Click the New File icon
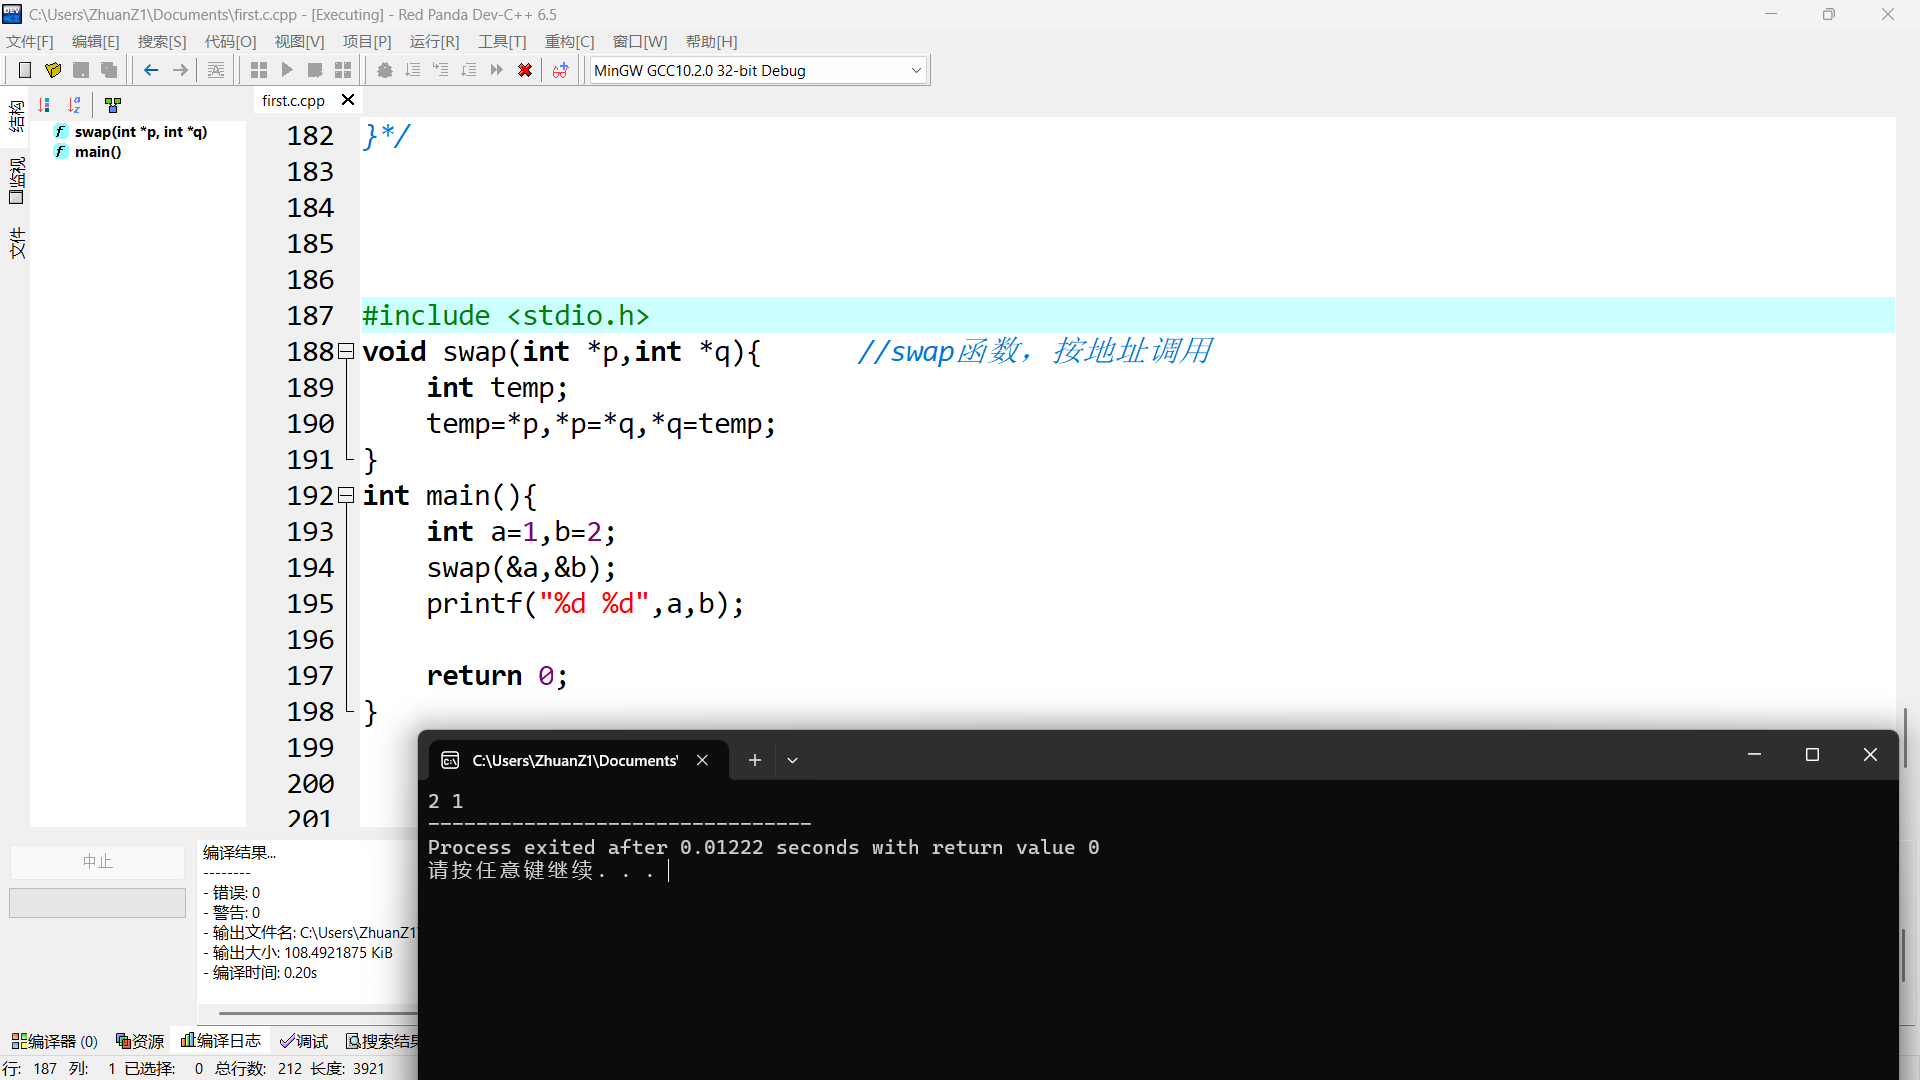The image size is (1920, 1080). tap(25, 70)
